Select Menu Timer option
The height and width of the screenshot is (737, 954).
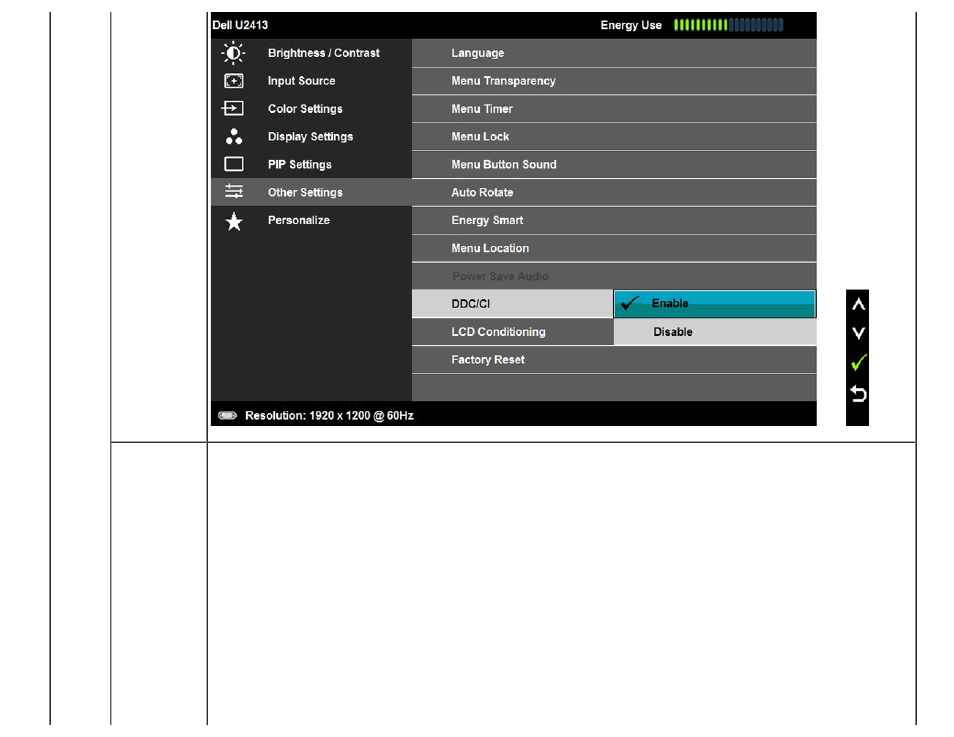click(614, 109)
